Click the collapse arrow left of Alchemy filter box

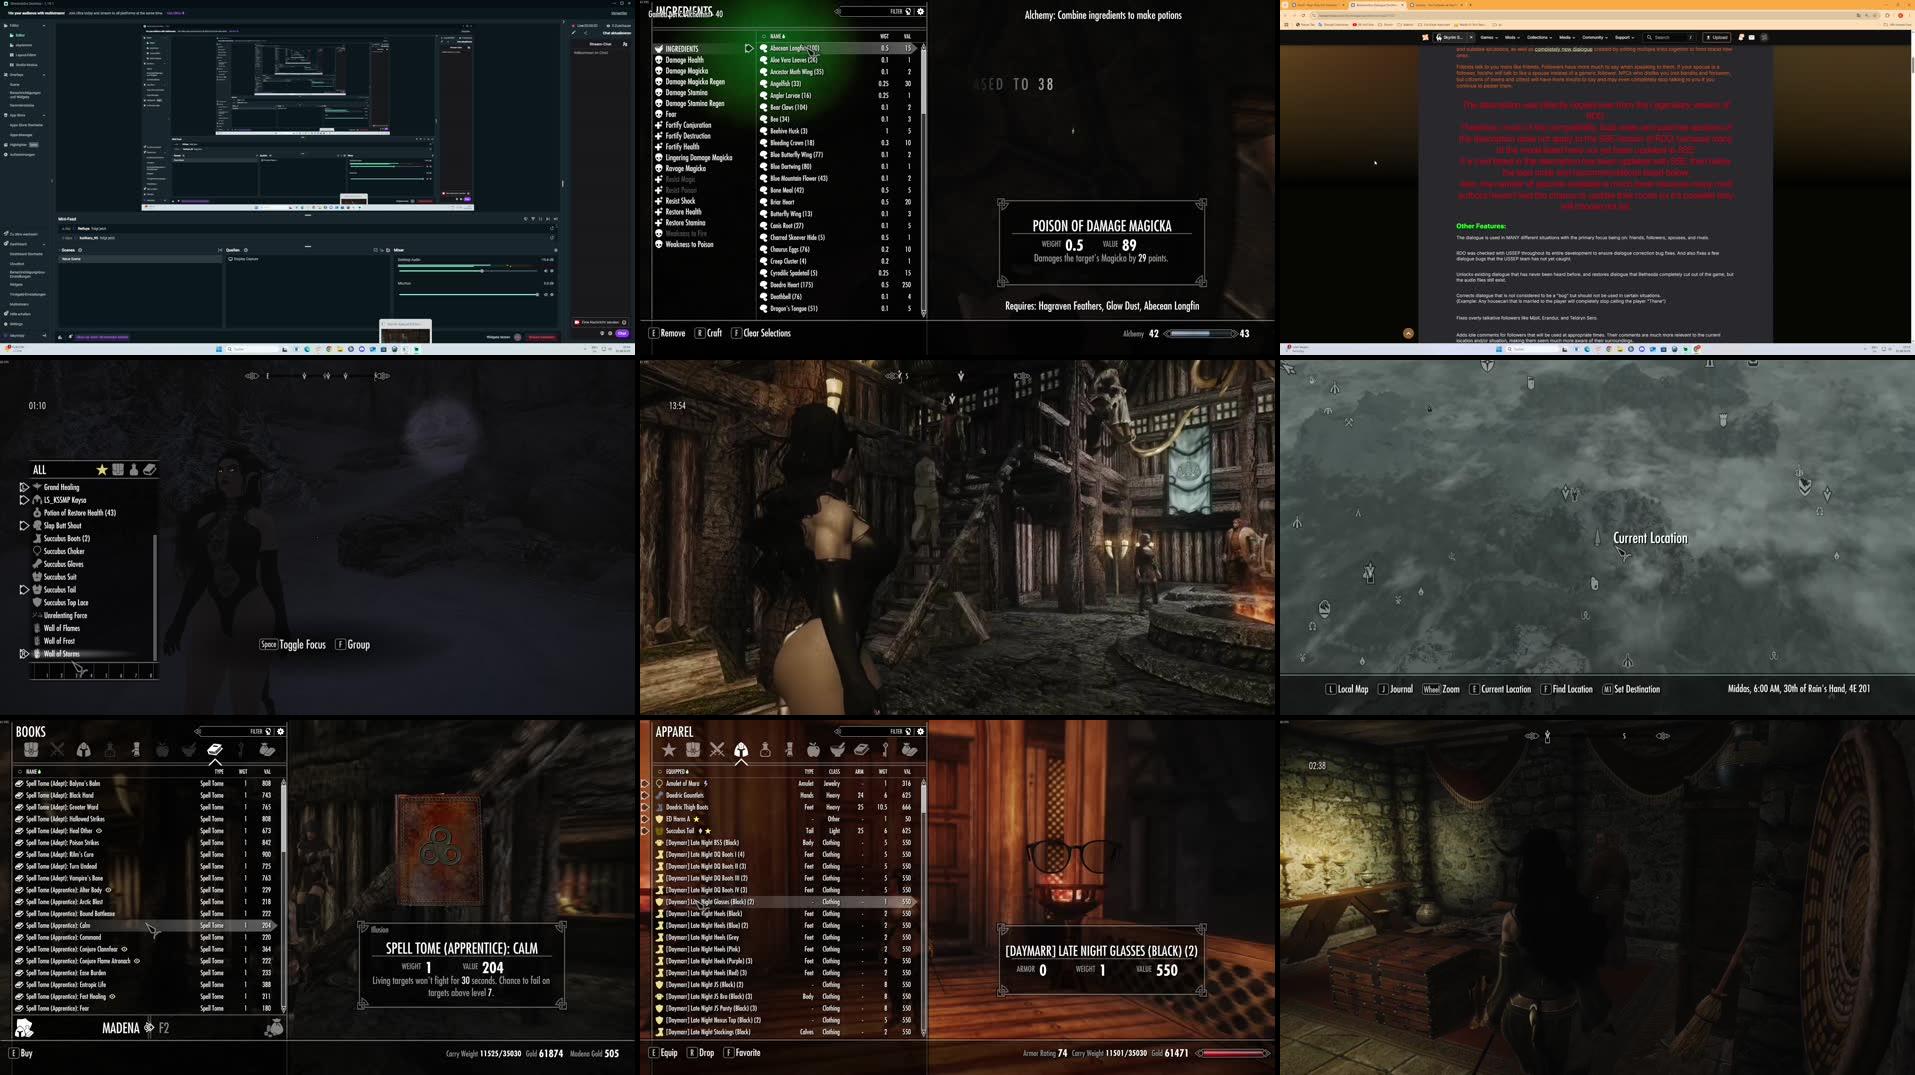pos(838,12)
